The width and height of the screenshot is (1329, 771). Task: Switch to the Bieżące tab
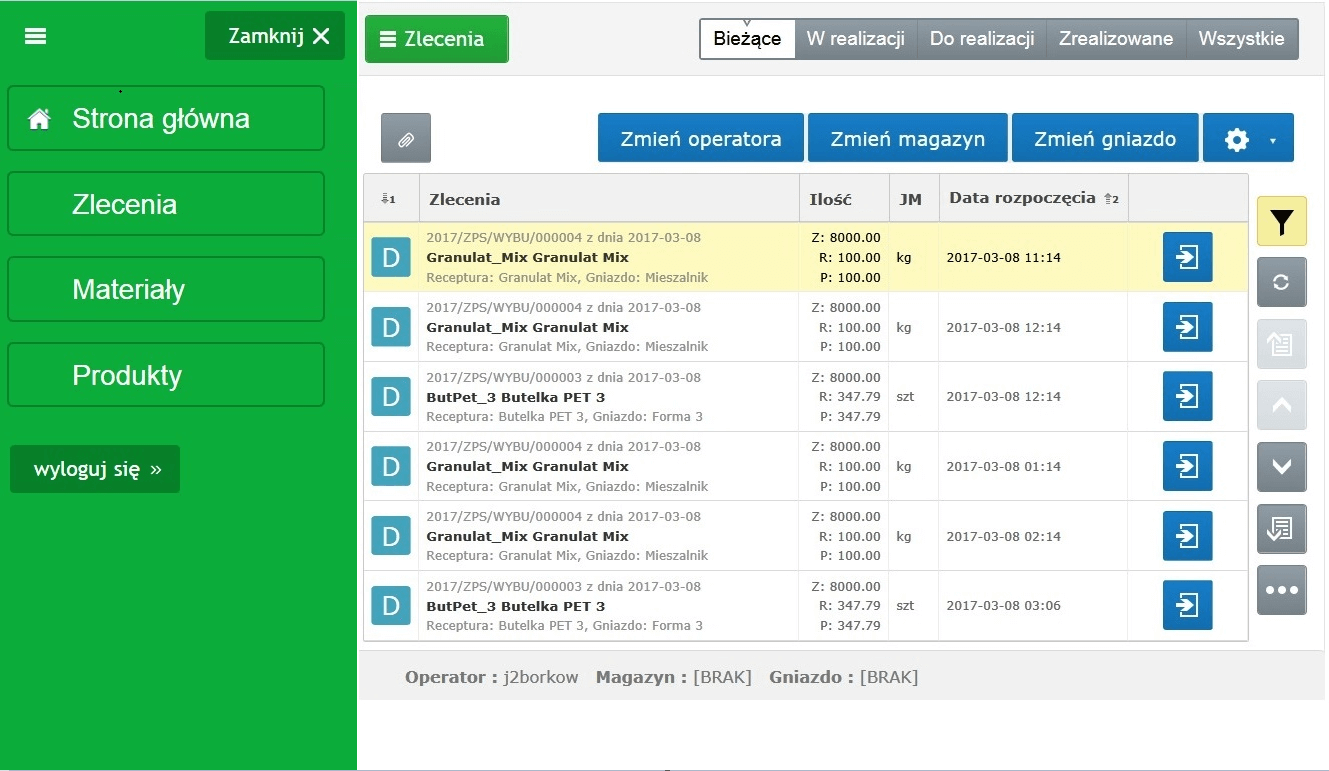pos(747,39)
